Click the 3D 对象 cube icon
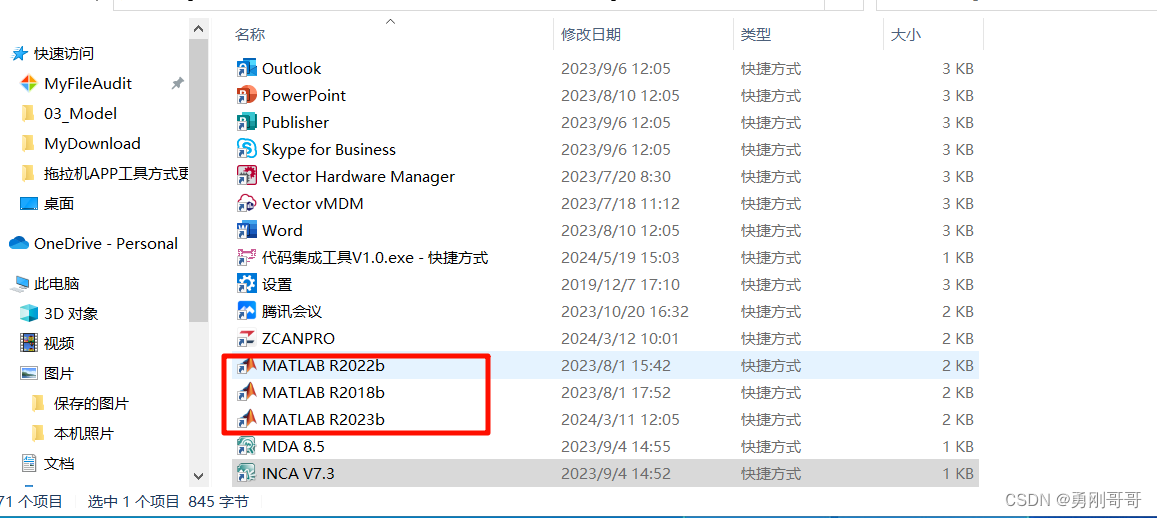 click(x=29, y=314)
